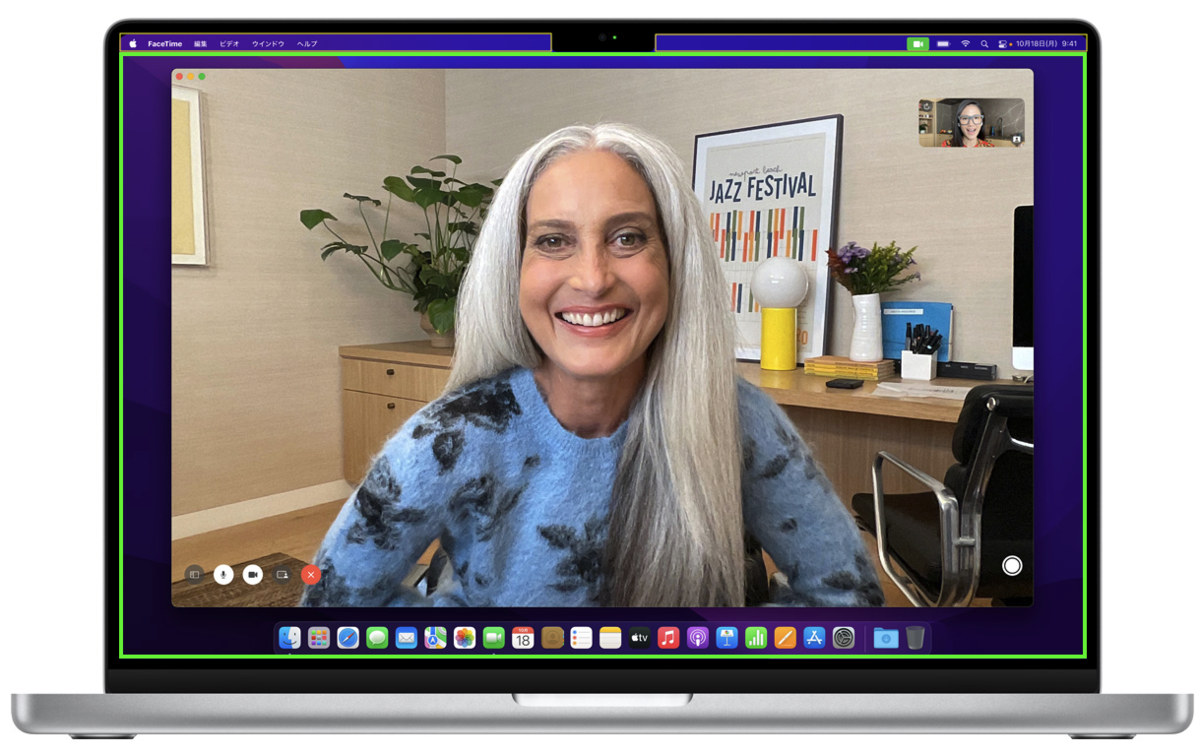
Task: Open the FaceTime menu
Action: pos(164,44)
